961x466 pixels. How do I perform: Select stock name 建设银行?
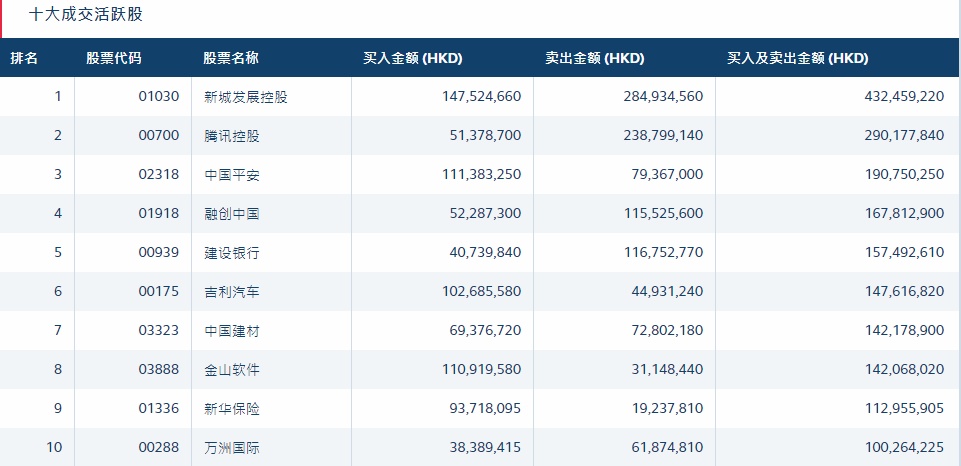(x=232, y=253)
